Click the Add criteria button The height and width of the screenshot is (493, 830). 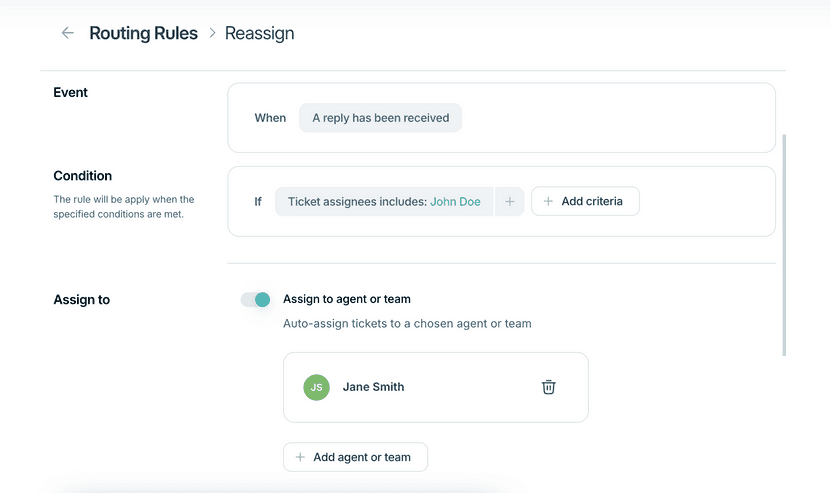[x=585, y=201]
